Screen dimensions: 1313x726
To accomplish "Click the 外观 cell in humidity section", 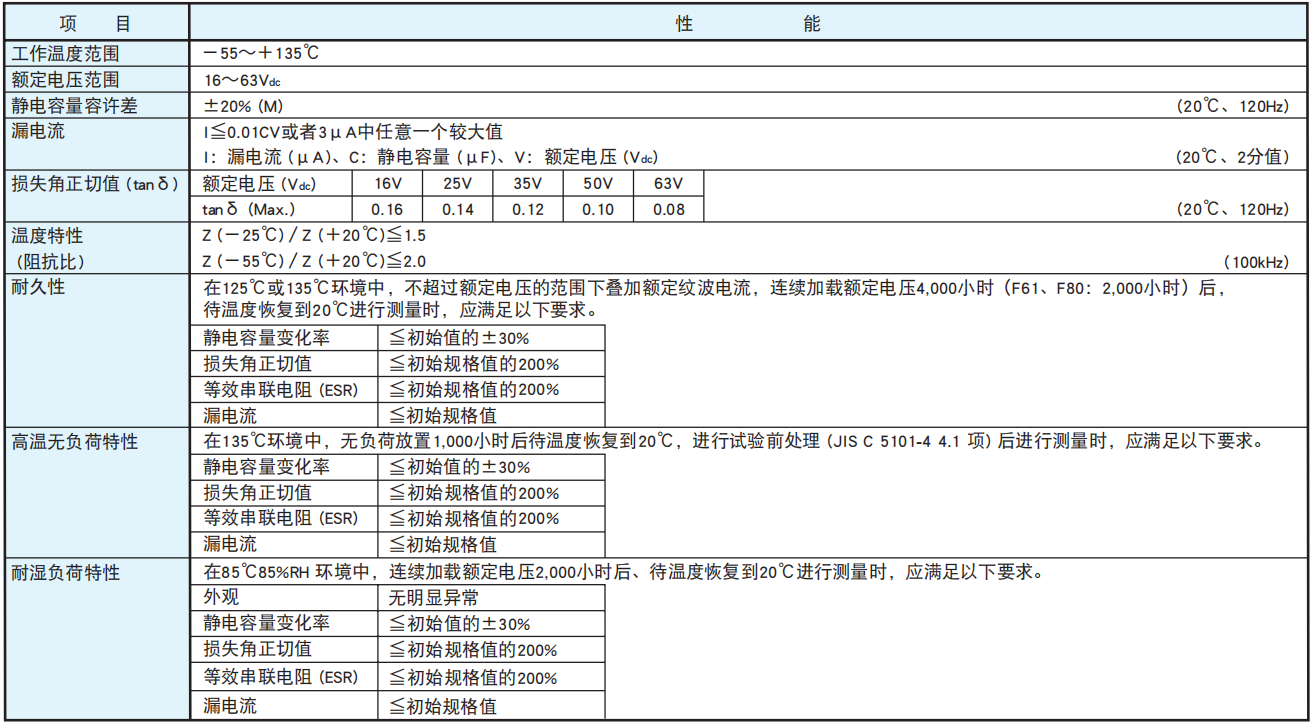I will click(x=222, y=598).
